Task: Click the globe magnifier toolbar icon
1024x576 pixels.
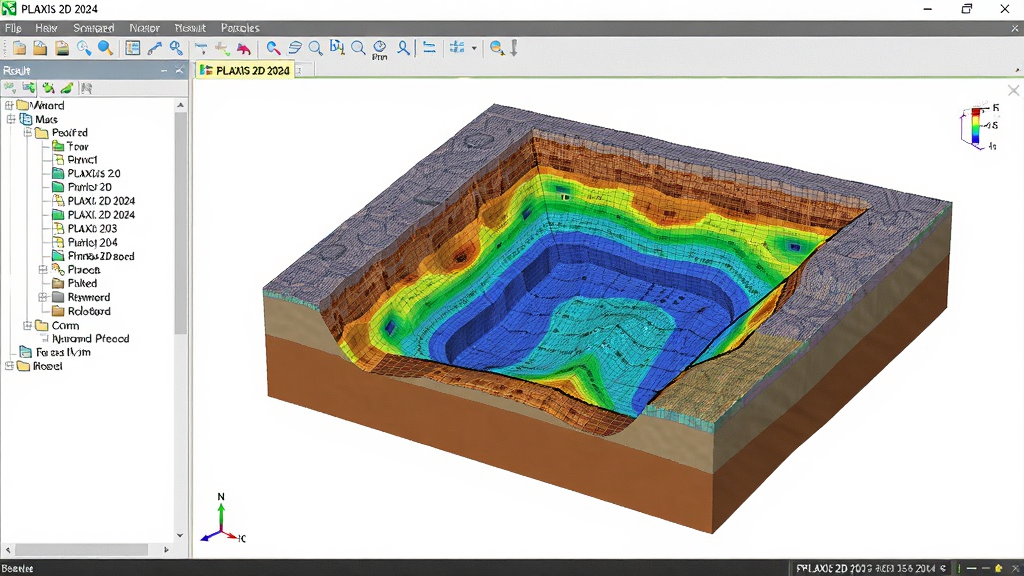Action: tap(497, 48)
